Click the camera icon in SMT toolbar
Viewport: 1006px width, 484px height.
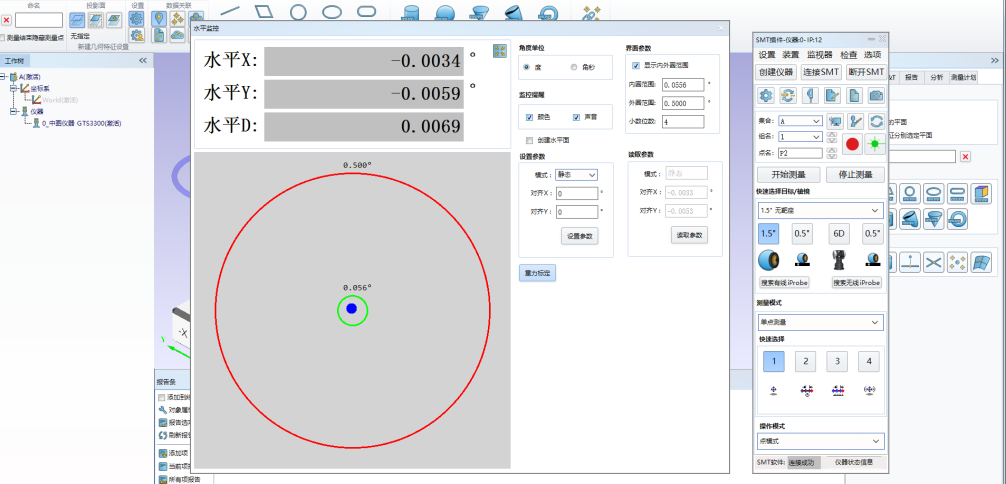(x=876, y=96)
